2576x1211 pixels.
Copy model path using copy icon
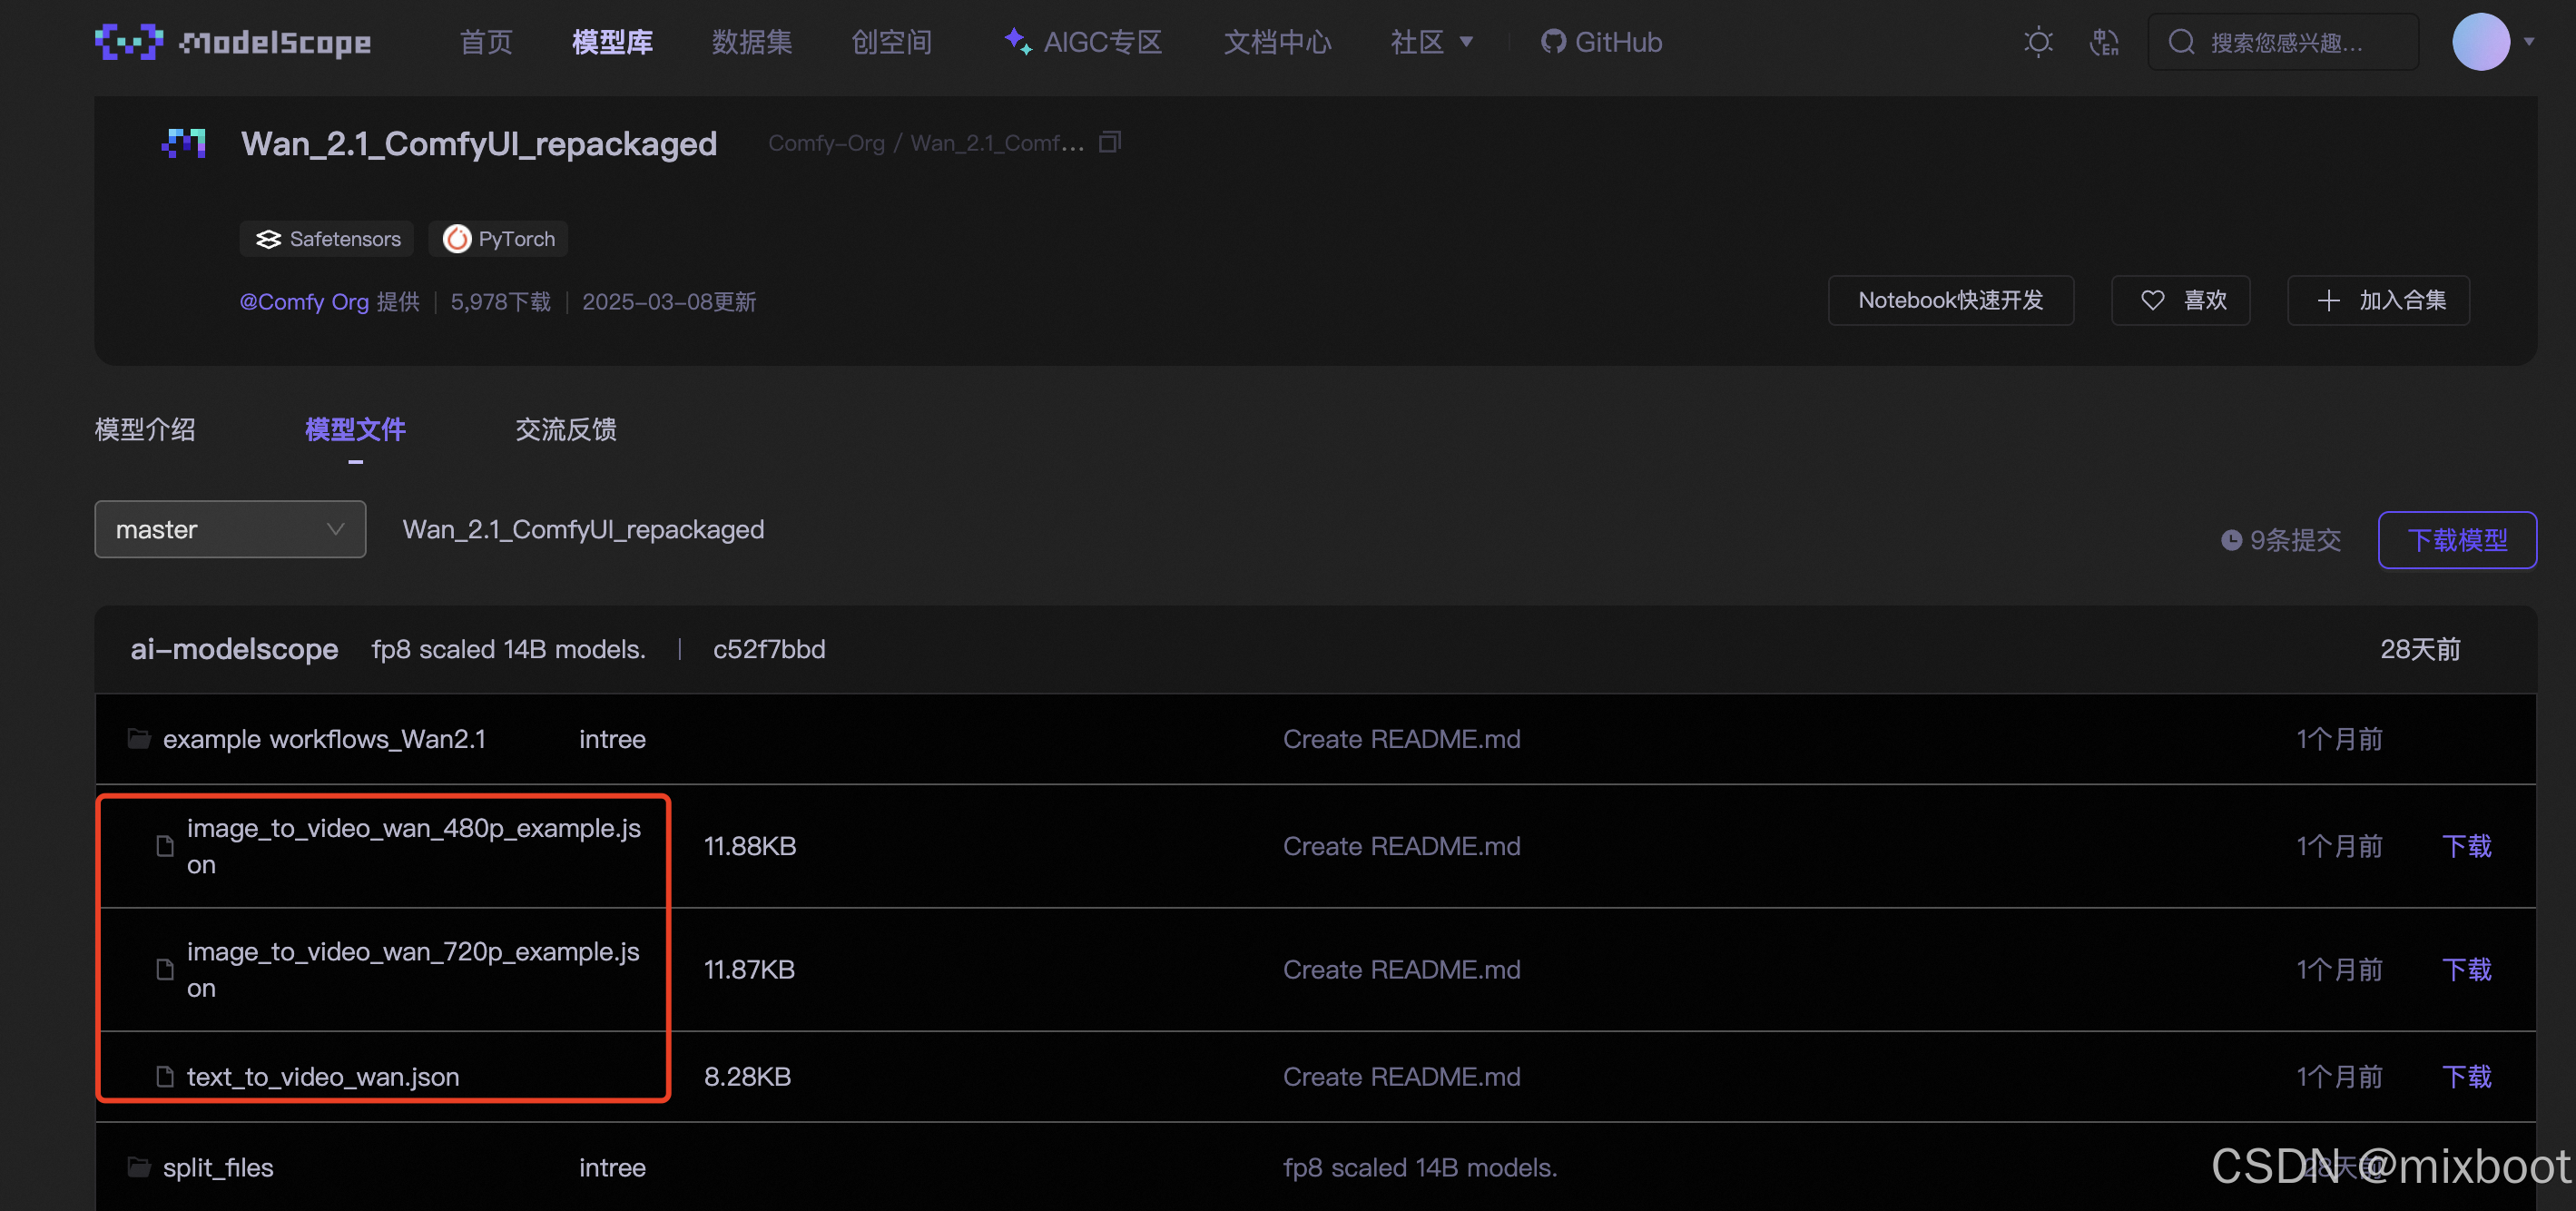pyautogui.click(x=1110, y=143)
